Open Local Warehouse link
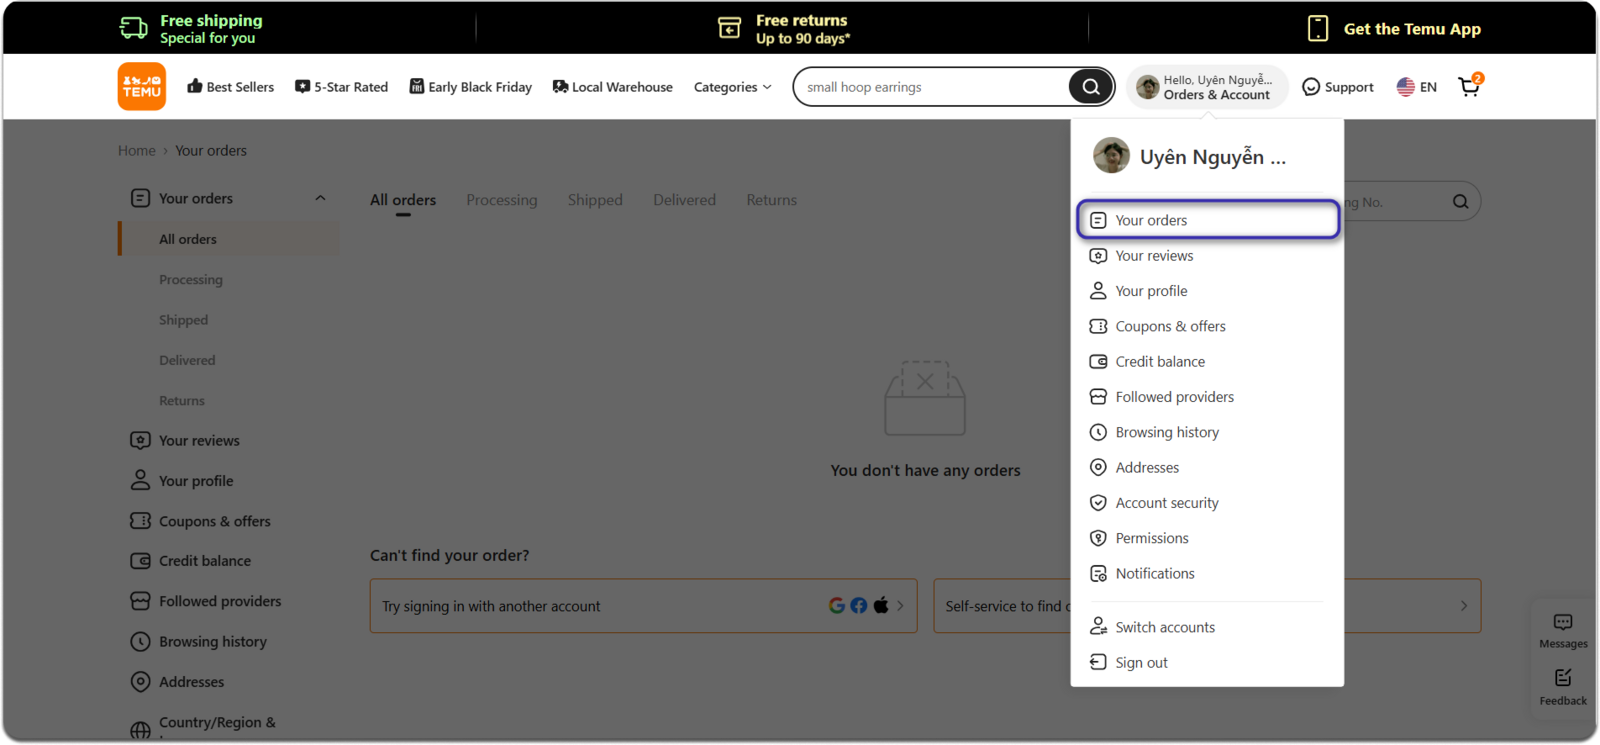The height and width of the screenshot is (745, 1600). click(612, 87)
